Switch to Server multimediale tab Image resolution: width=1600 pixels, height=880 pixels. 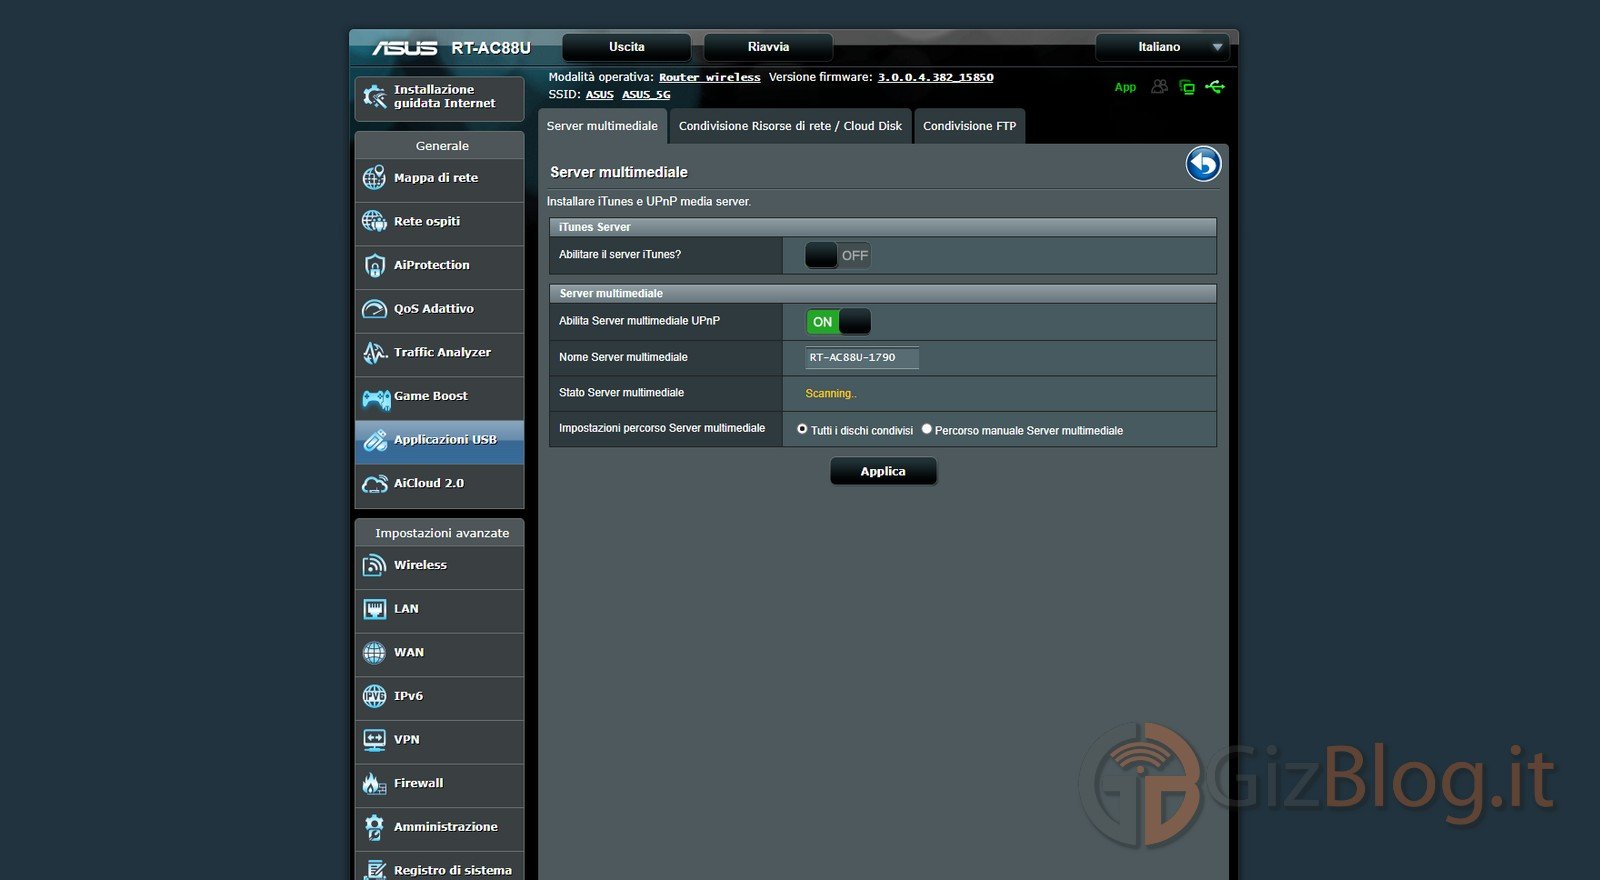[602, 126]
